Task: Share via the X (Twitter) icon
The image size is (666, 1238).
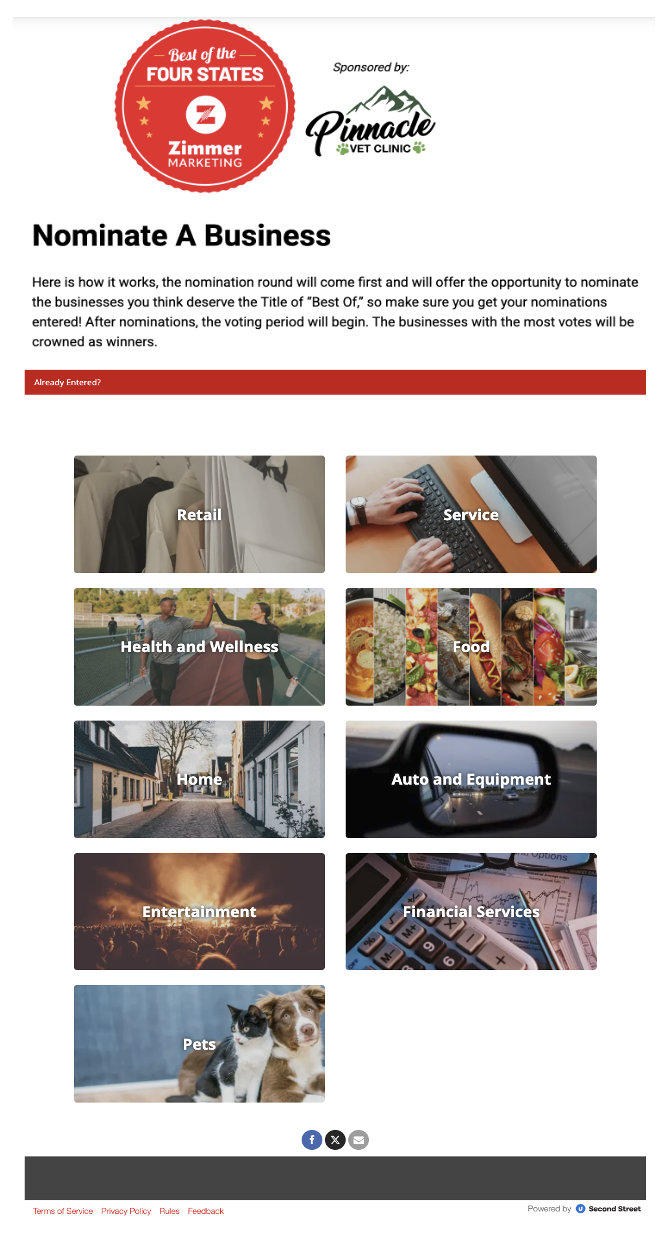Action: pos(335,1139)
